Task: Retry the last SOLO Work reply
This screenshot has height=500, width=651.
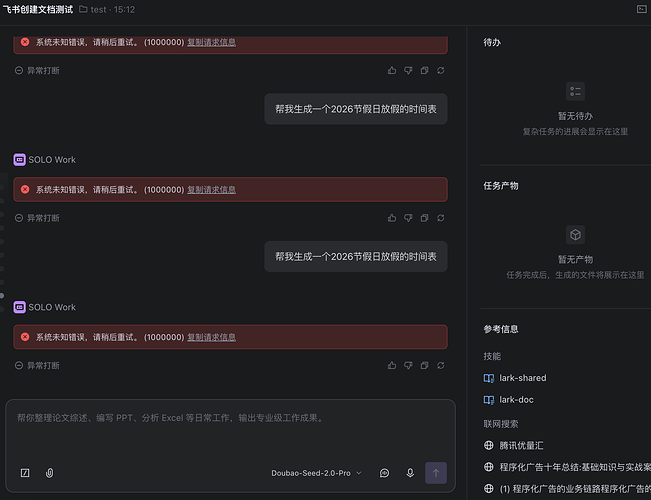Action: point(441,365)
